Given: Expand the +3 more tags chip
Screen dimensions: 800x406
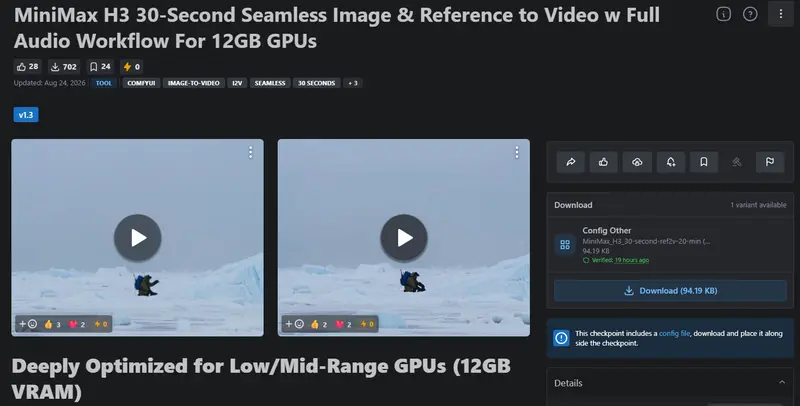Looking at the screenshot, I should click(353, 83).
